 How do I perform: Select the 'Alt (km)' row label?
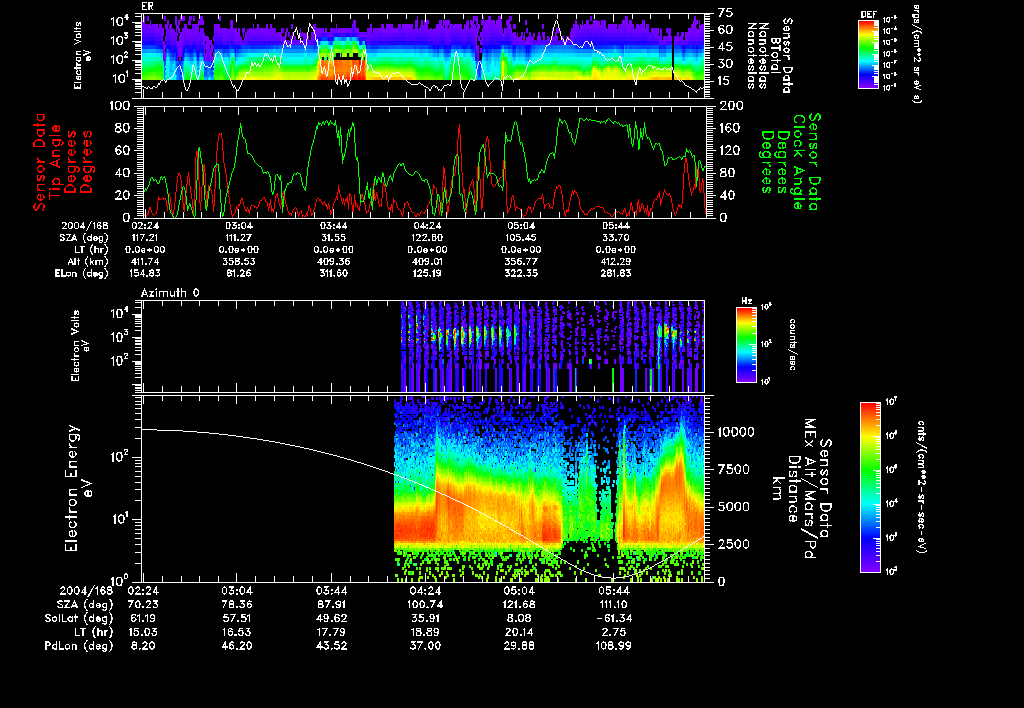[89, 261]
